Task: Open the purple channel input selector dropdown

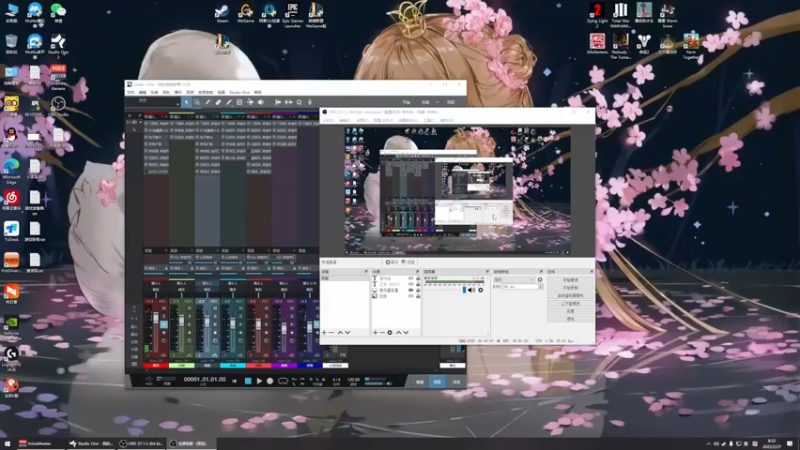Action: point(284,283)
